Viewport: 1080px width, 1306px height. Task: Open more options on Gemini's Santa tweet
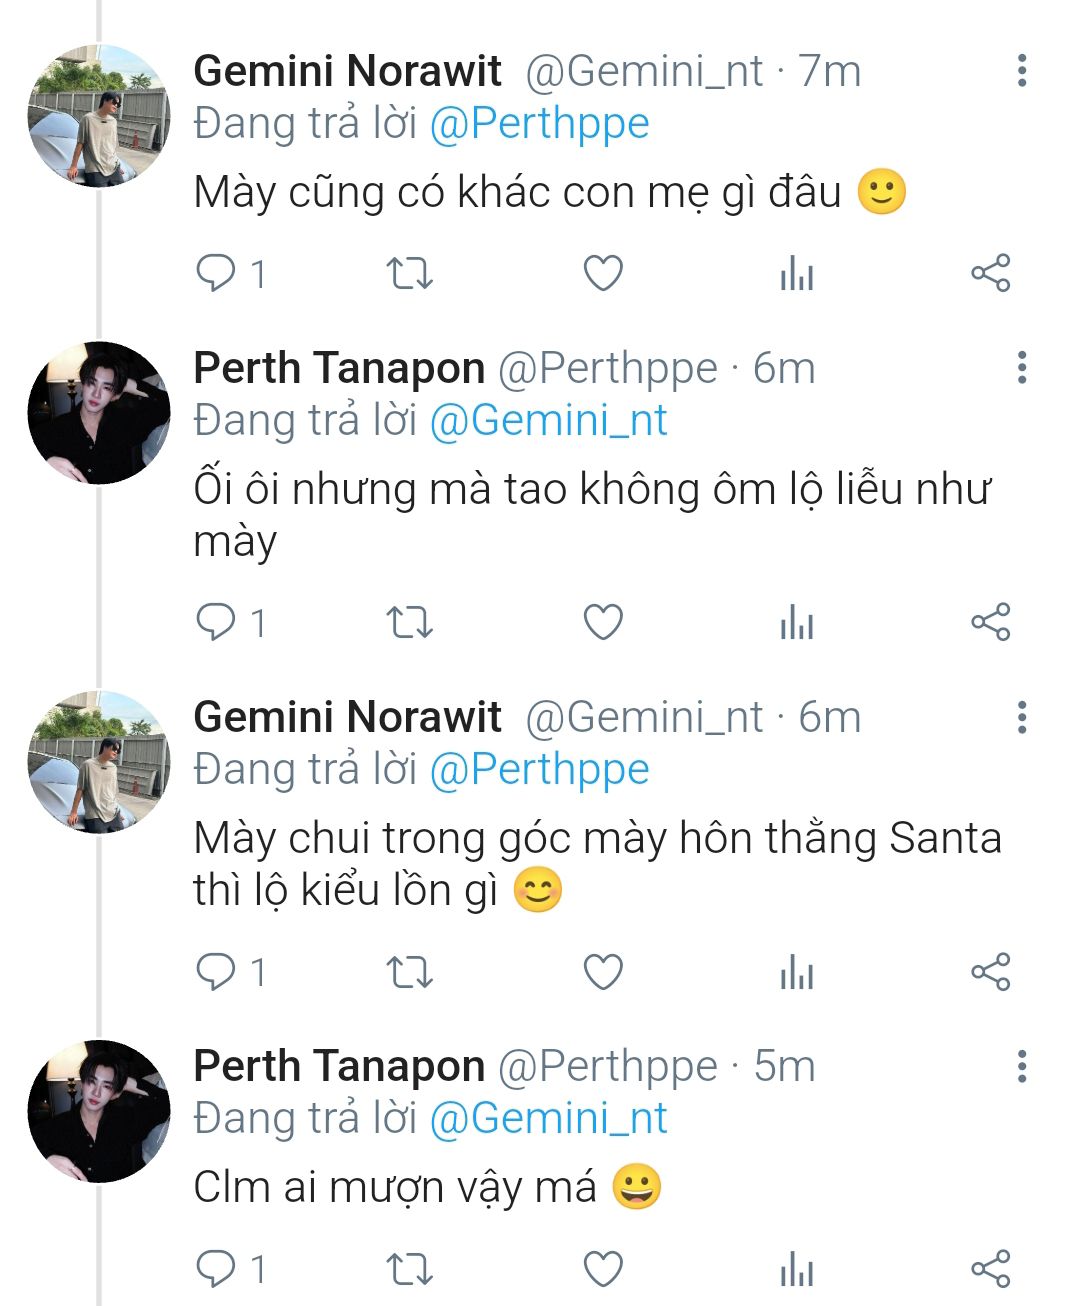coord(1021,717)
